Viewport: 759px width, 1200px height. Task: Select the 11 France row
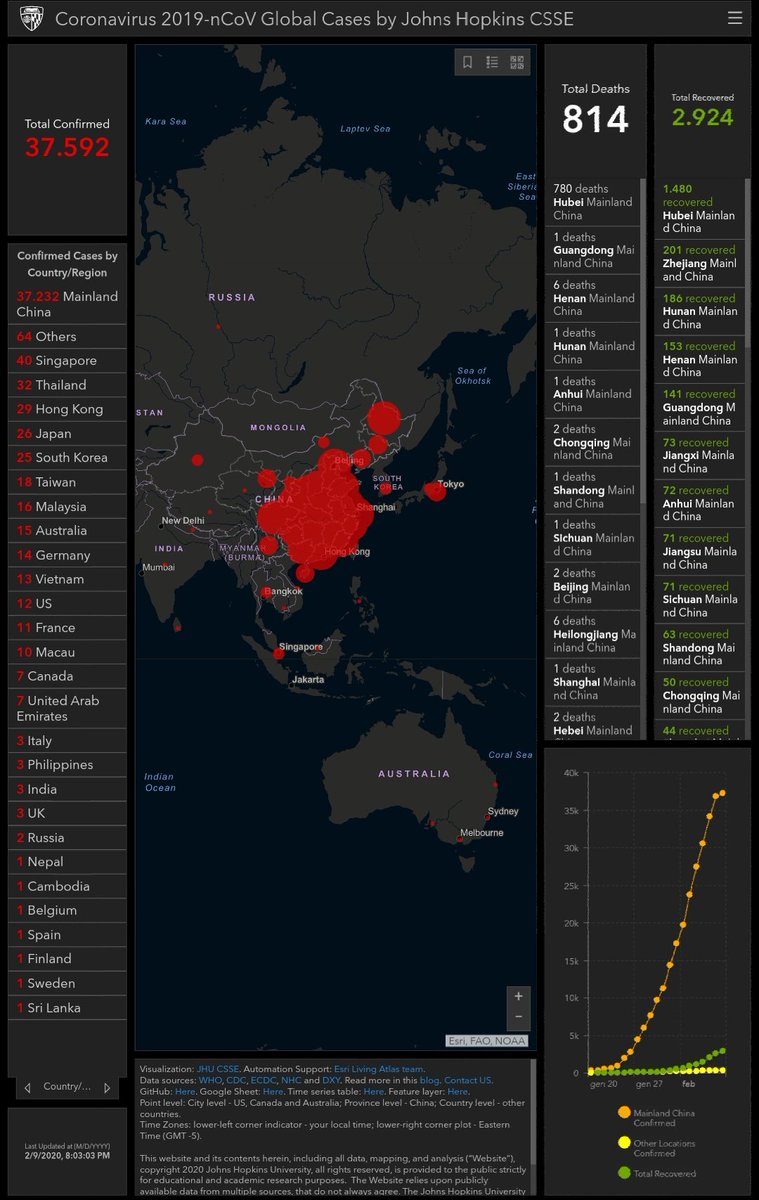pyautogui.click(x=67, y=628)
